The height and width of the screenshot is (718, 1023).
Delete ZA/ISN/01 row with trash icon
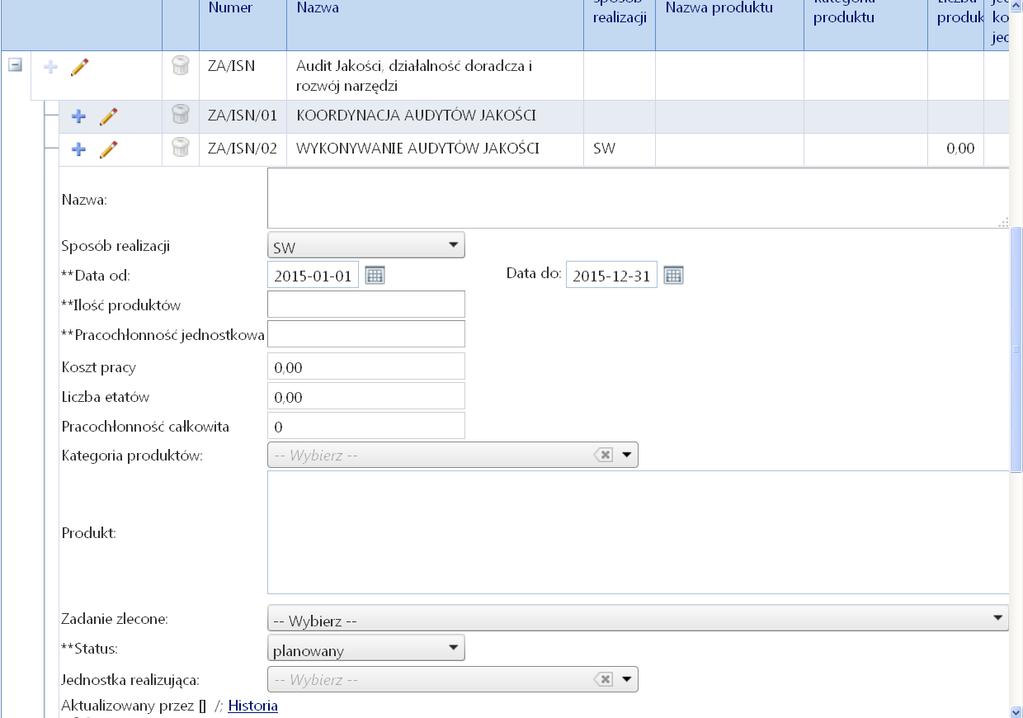(x=180, y=115)
